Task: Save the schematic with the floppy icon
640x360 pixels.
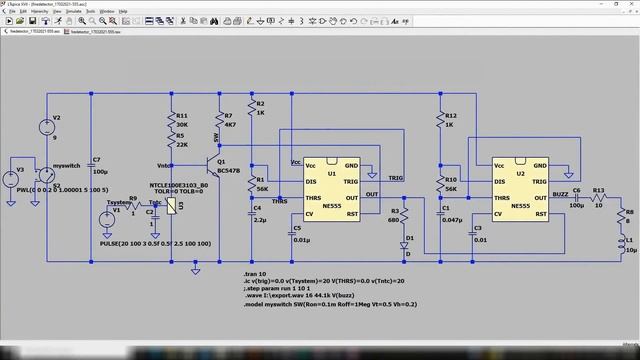Action: 32,21
